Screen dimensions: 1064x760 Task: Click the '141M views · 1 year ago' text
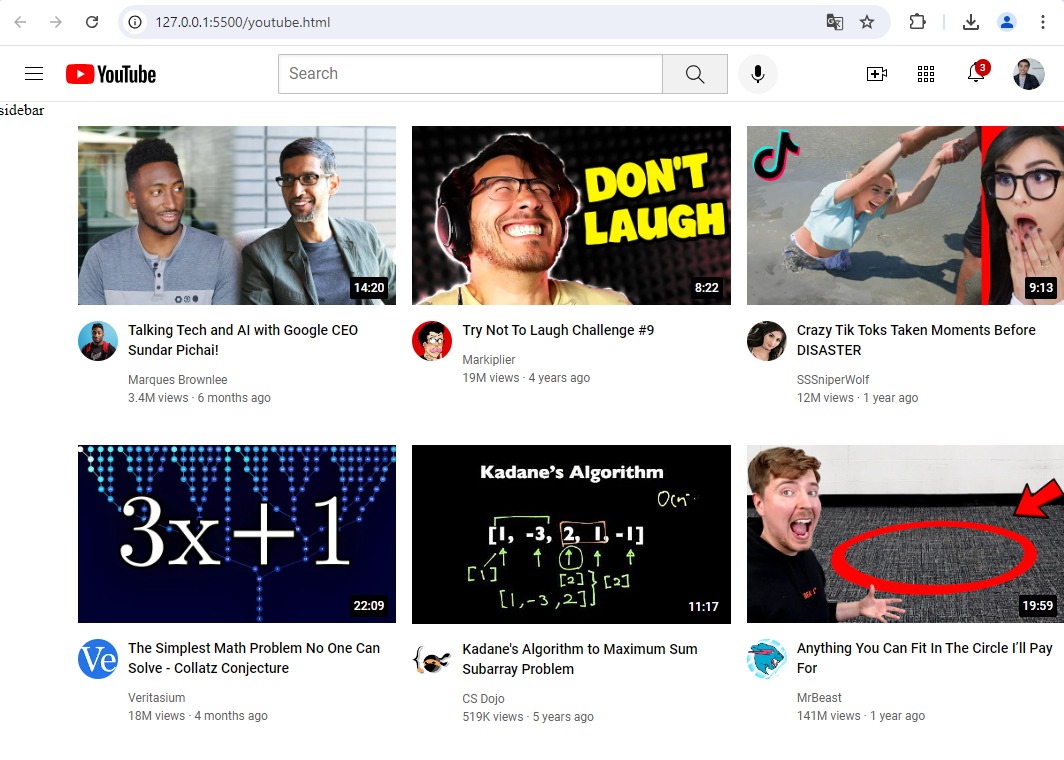coord(861,716)
